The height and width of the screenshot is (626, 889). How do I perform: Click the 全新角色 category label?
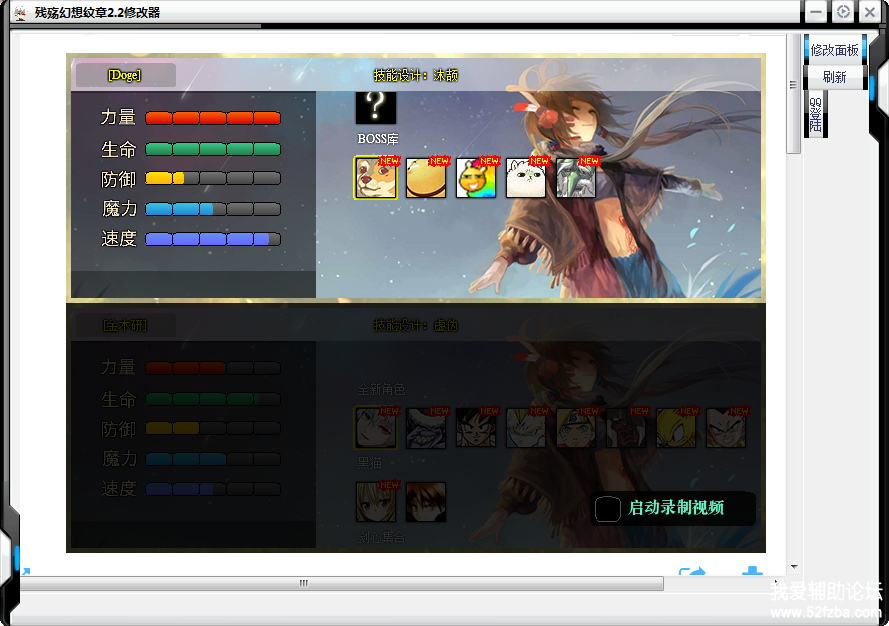[x=381, y=390]
